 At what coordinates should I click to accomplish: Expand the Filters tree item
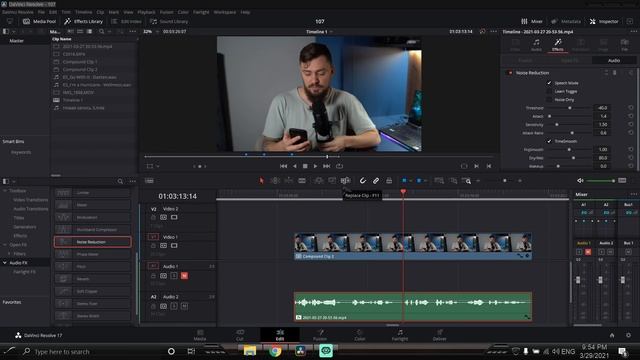click(9, 253)
